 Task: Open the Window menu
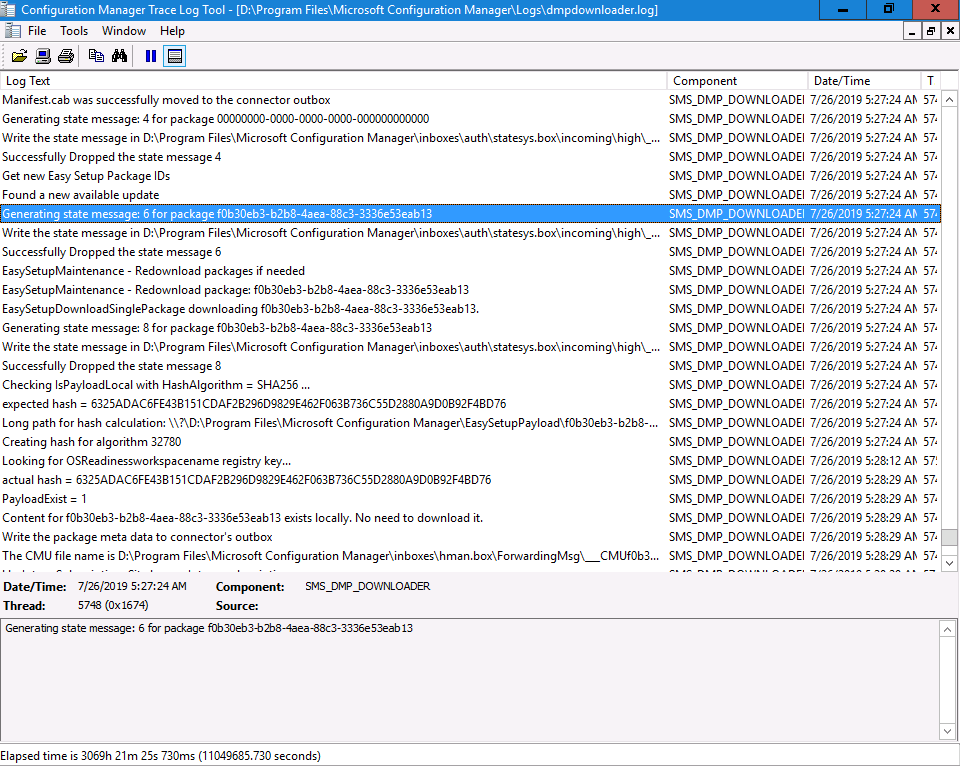click(x=124, y=31)
